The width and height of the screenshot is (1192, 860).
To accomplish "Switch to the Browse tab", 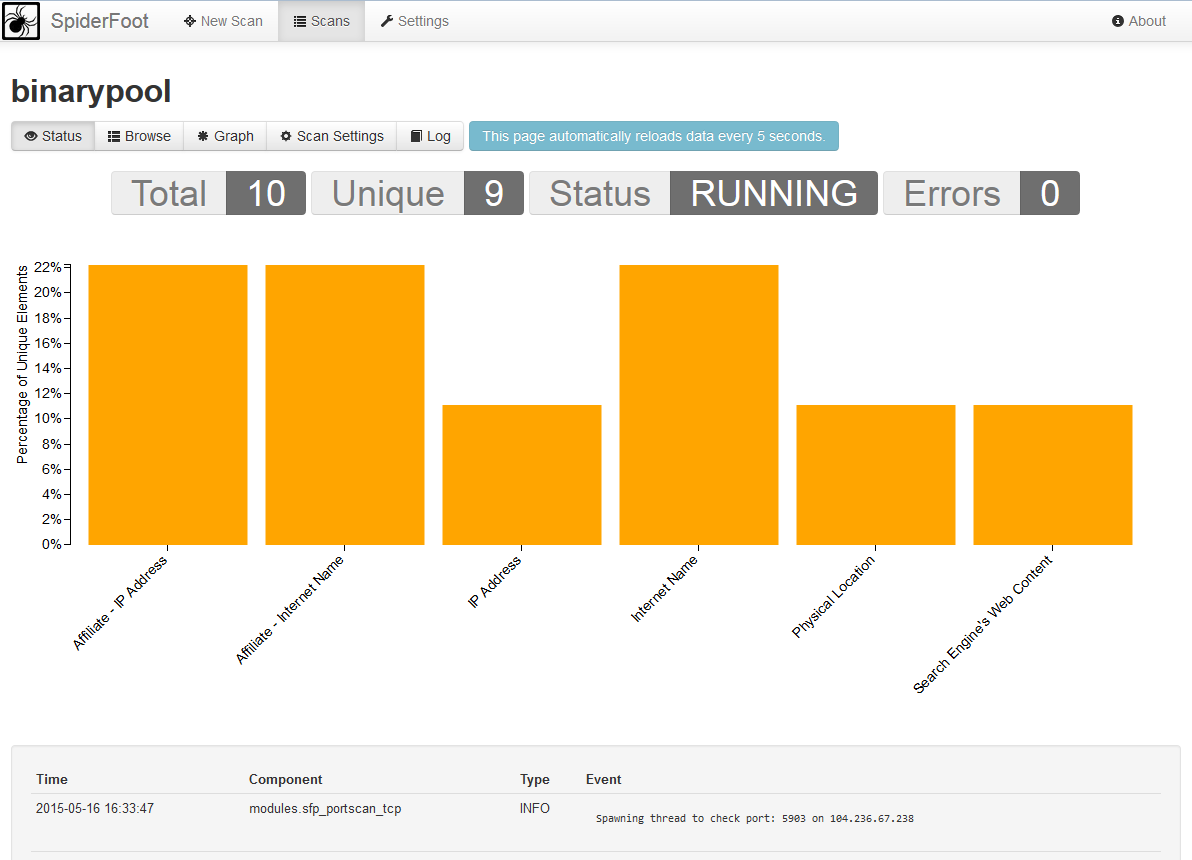I will tap(139, 136).
